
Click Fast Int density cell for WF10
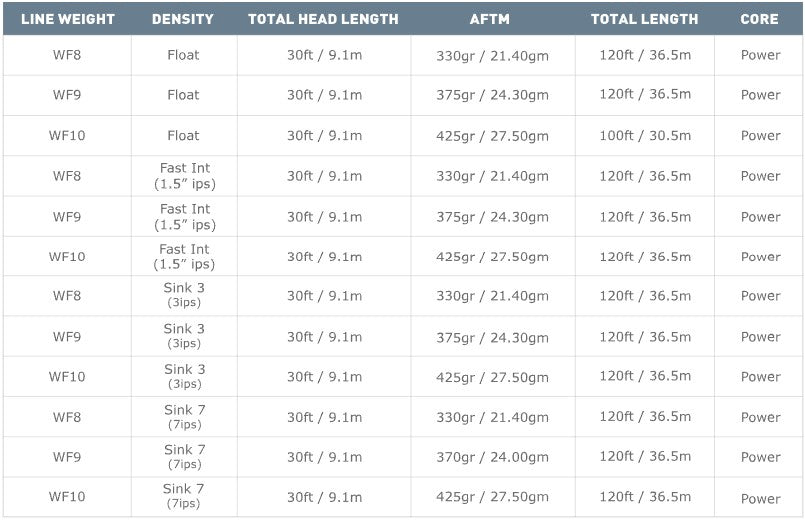184,256
